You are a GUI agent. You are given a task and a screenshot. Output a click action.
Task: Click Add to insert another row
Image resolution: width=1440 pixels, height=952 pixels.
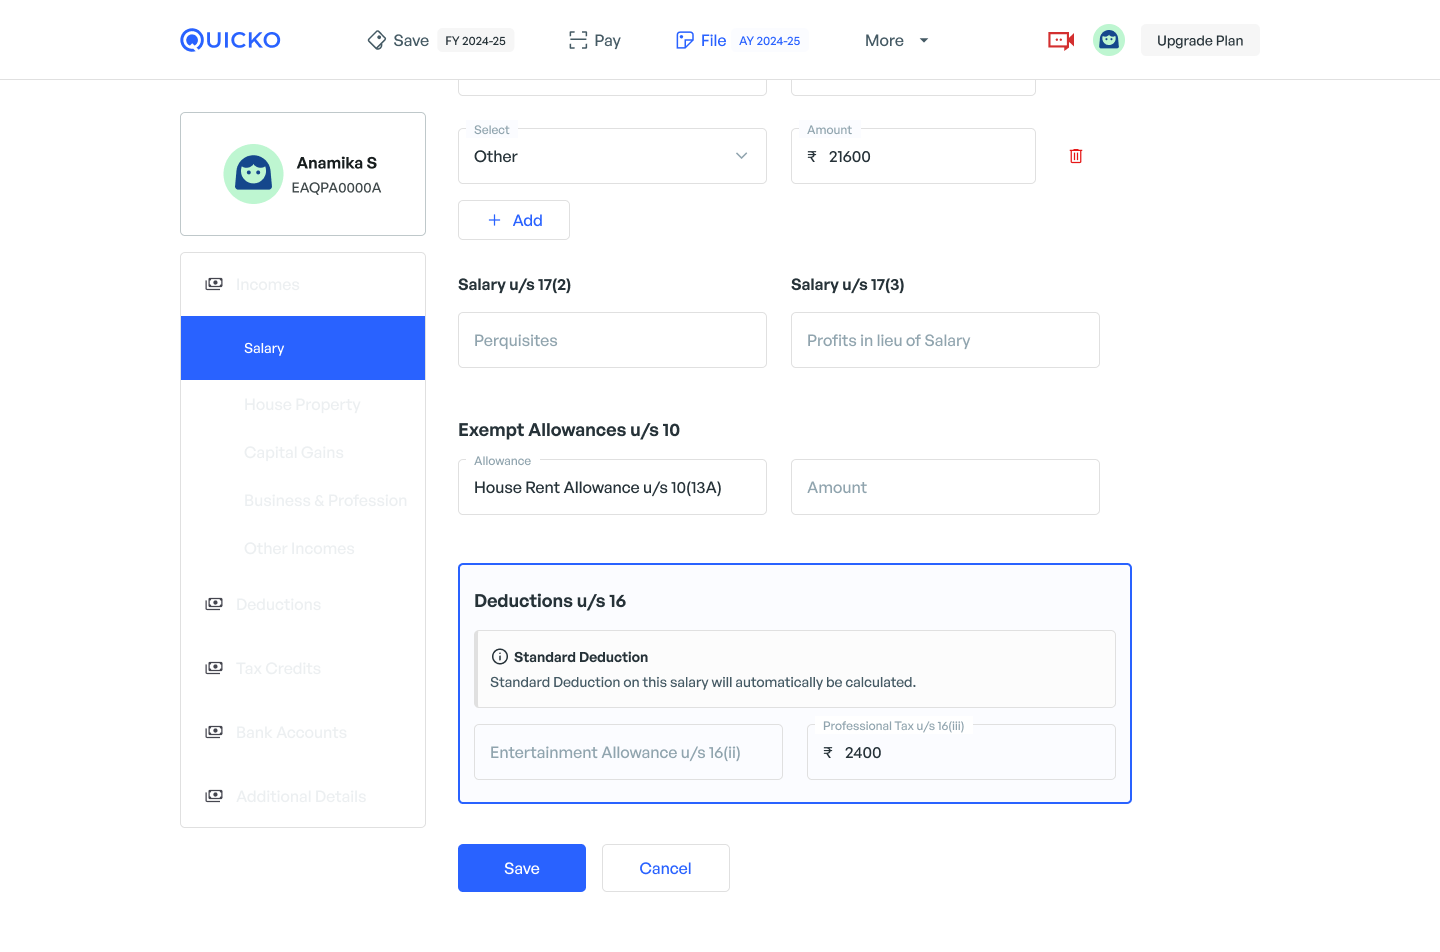514,220
